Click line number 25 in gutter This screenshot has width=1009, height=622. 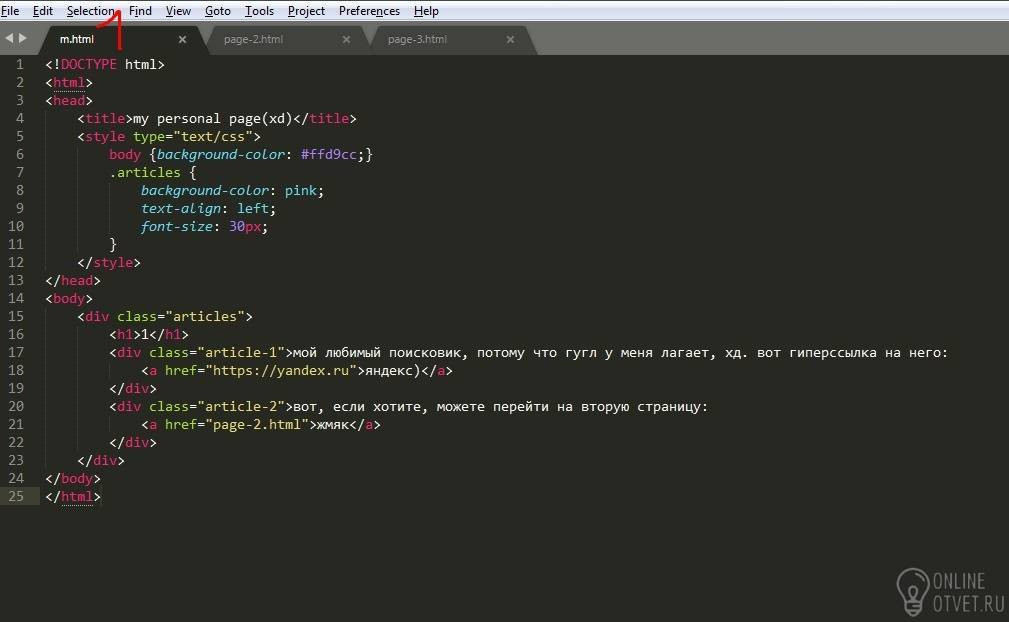point(16,497)
